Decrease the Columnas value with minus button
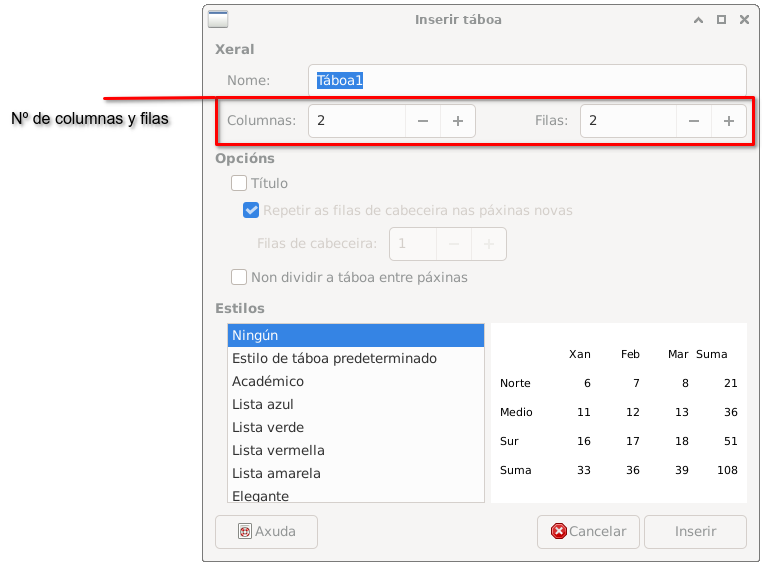771x566 pixels. pos(423,121)
